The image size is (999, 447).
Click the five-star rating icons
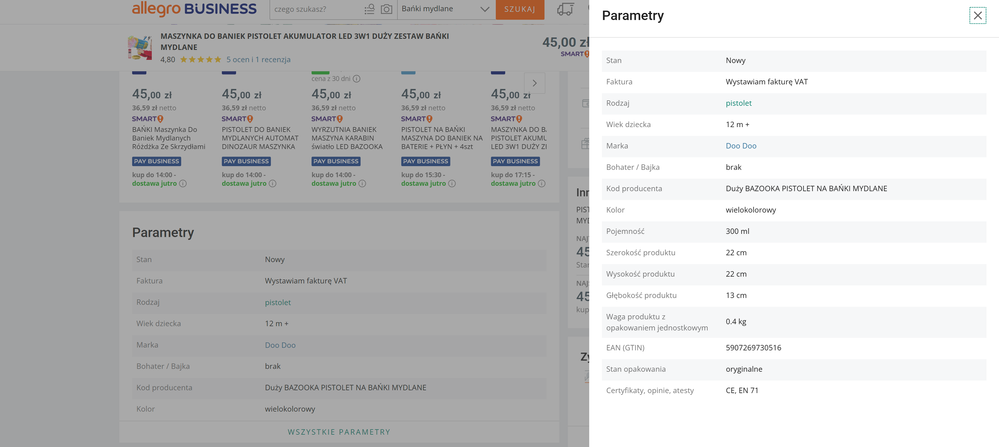(200, 60)
